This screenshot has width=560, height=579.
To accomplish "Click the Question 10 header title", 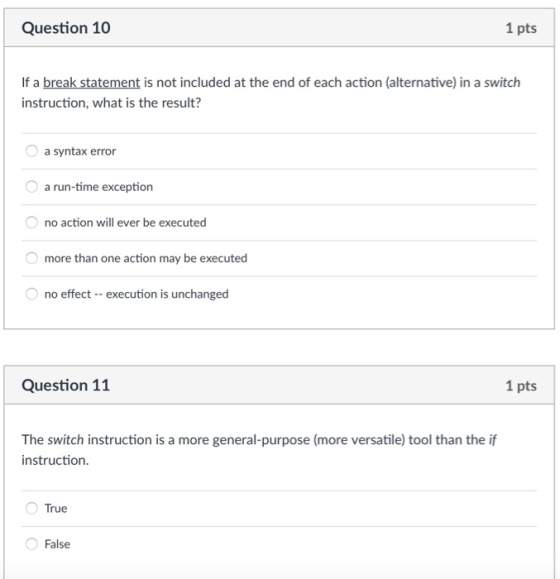I will coord(66,28).
